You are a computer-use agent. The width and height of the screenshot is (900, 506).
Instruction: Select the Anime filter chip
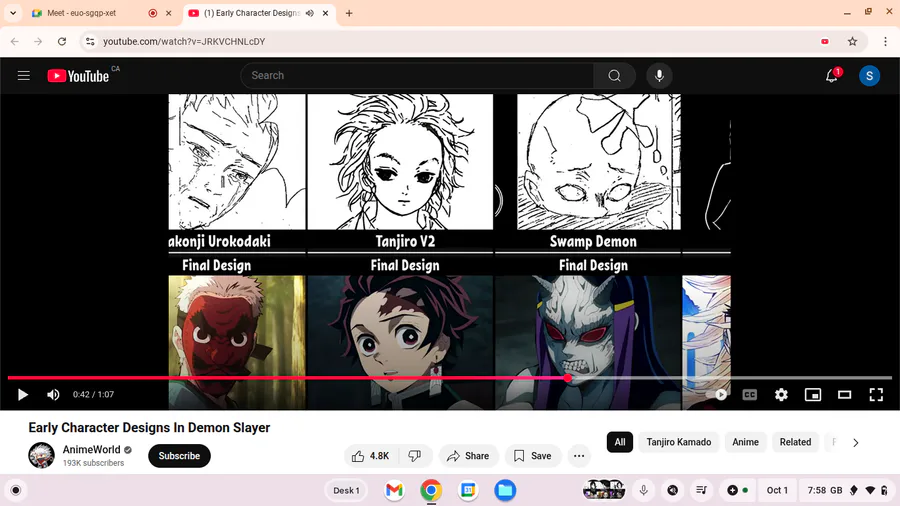pos(745,442)
